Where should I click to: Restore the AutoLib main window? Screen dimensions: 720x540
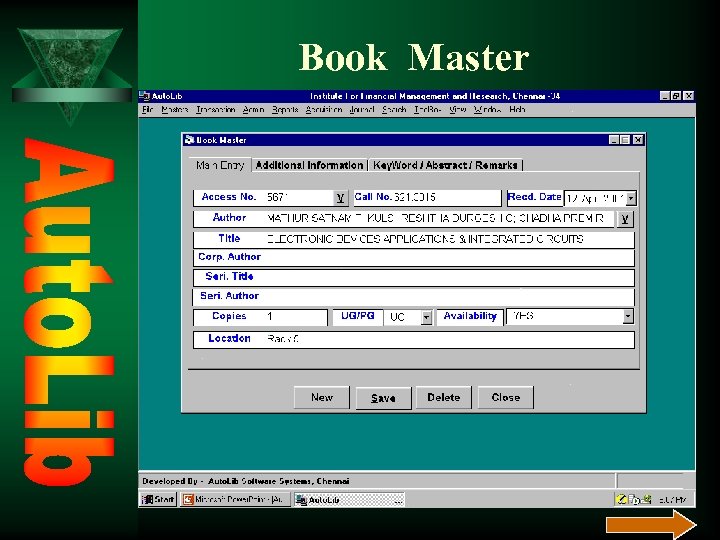coord(676,96)
